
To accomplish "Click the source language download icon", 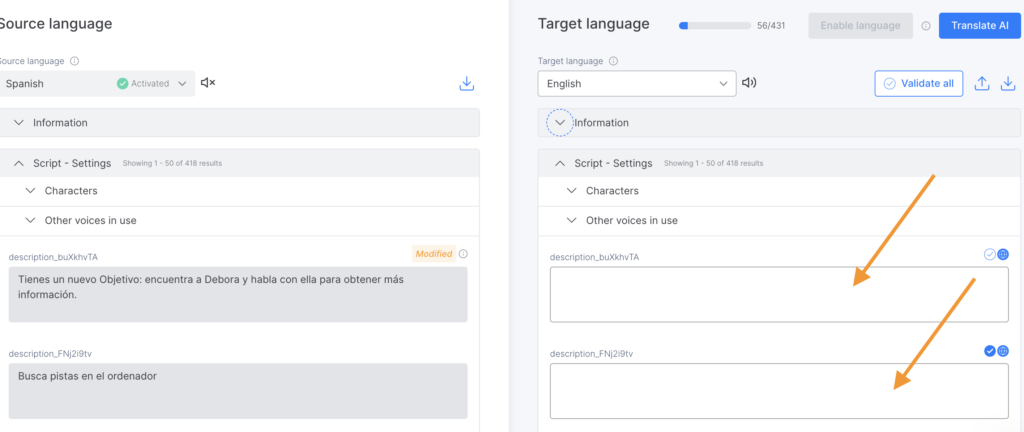I will (466, 84).
